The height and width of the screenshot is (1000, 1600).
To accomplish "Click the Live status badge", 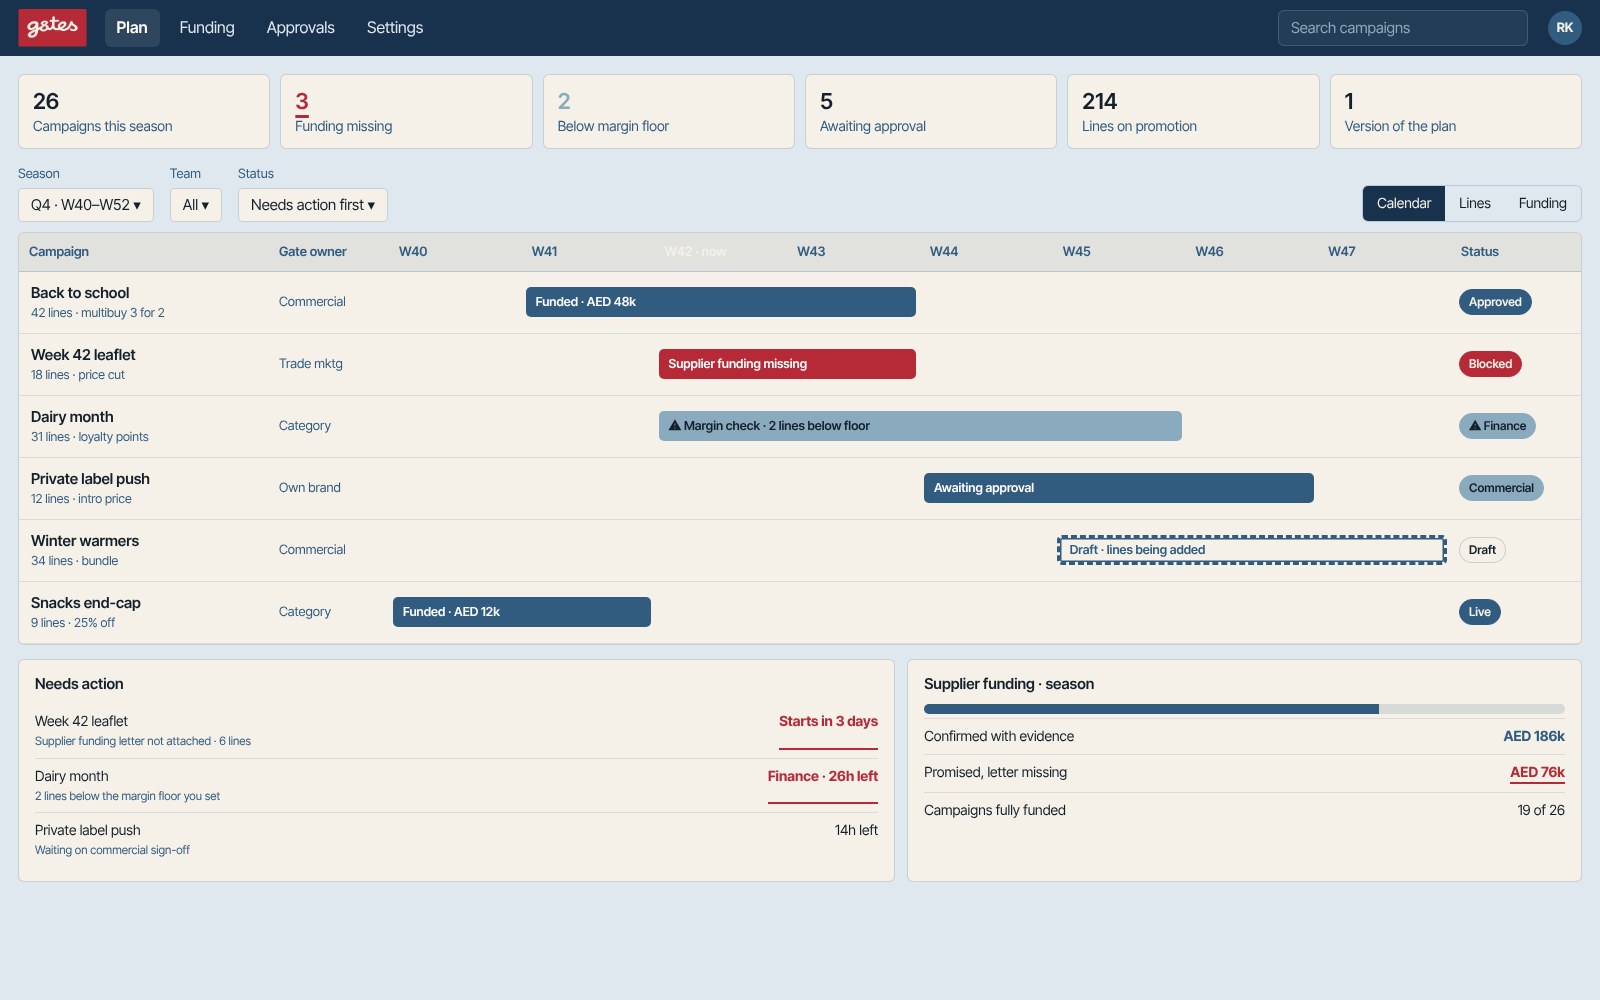I will pyautogui.click(x=1480, y=612).
